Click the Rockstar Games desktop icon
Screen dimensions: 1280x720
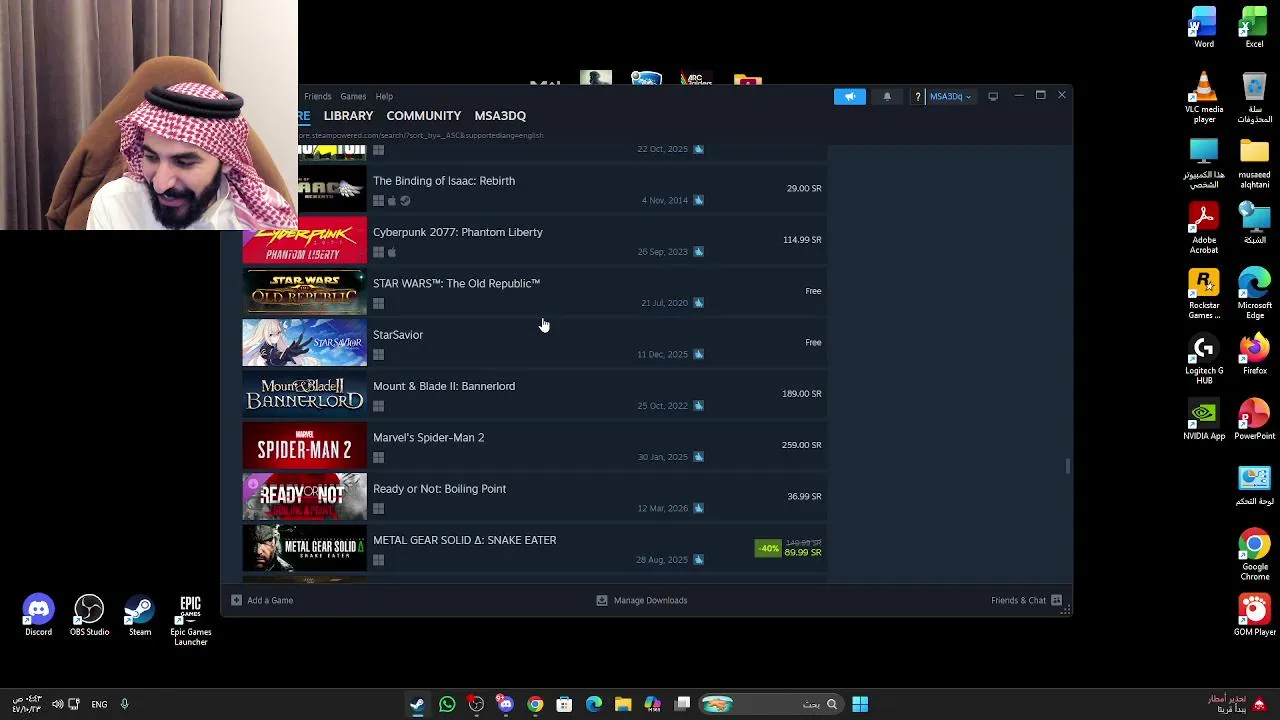[x=1204, y=294]
